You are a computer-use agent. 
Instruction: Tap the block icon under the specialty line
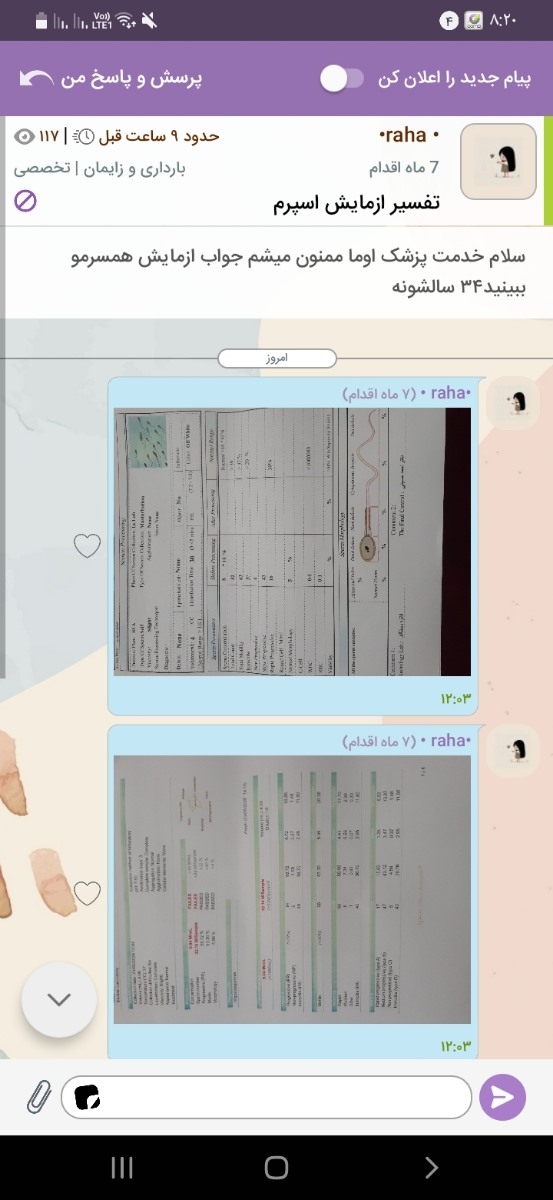tap(26, 201)
